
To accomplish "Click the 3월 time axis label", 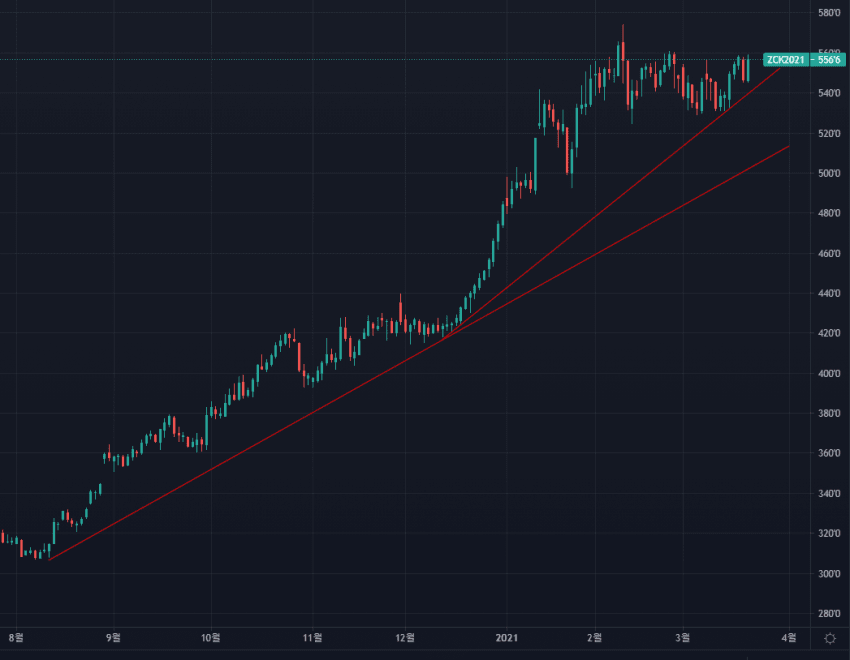I will (682, 638).
